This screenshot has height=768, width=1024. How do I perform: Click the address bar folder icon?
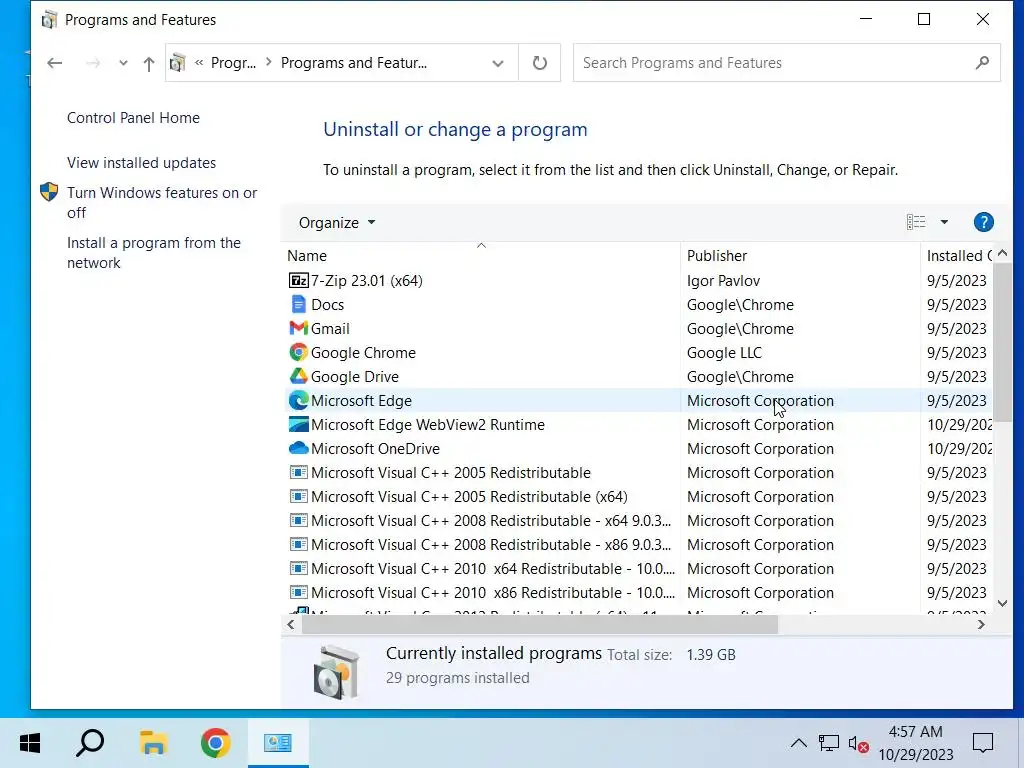point(178,63)
